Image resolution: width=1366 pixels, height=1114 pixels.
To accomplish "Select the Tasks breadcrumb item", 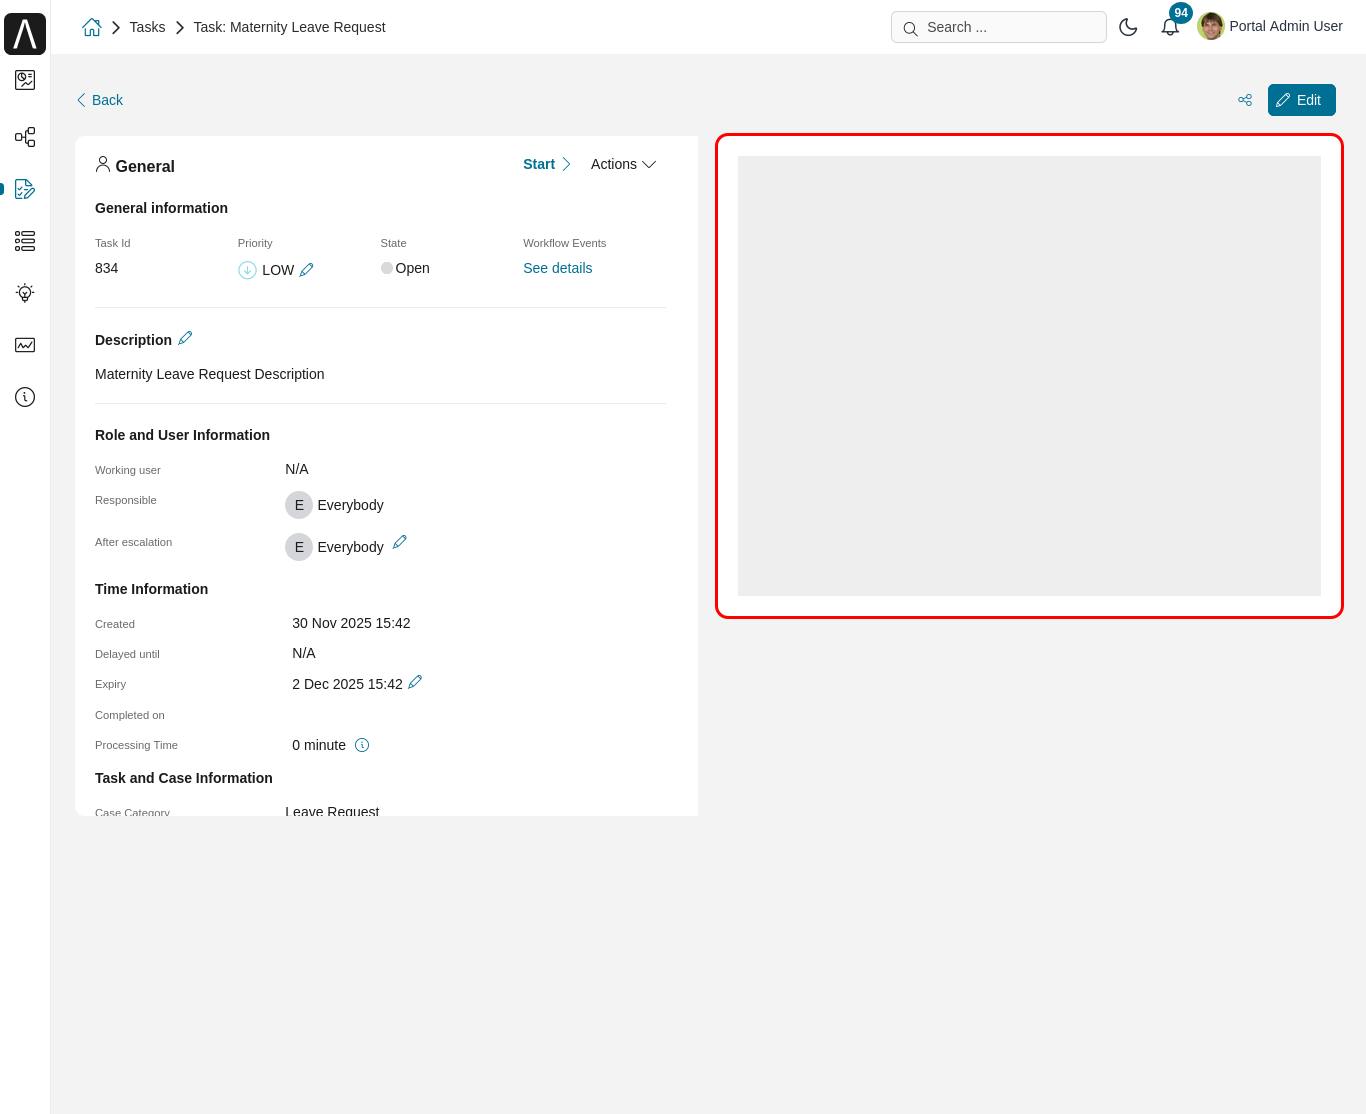I will pos(147,27).
